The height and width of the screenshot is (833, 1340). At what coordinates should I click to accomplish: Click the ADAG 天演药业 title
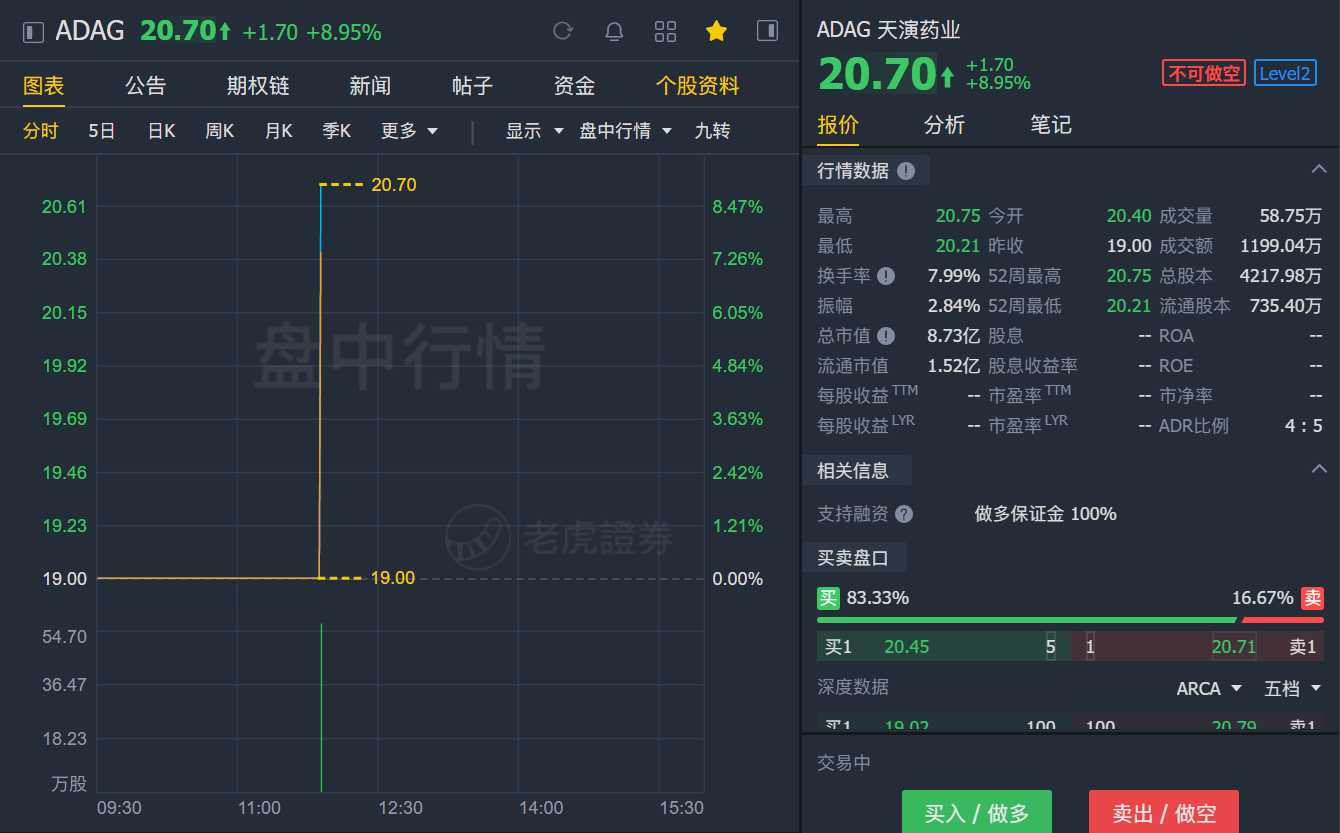(889, 30)
